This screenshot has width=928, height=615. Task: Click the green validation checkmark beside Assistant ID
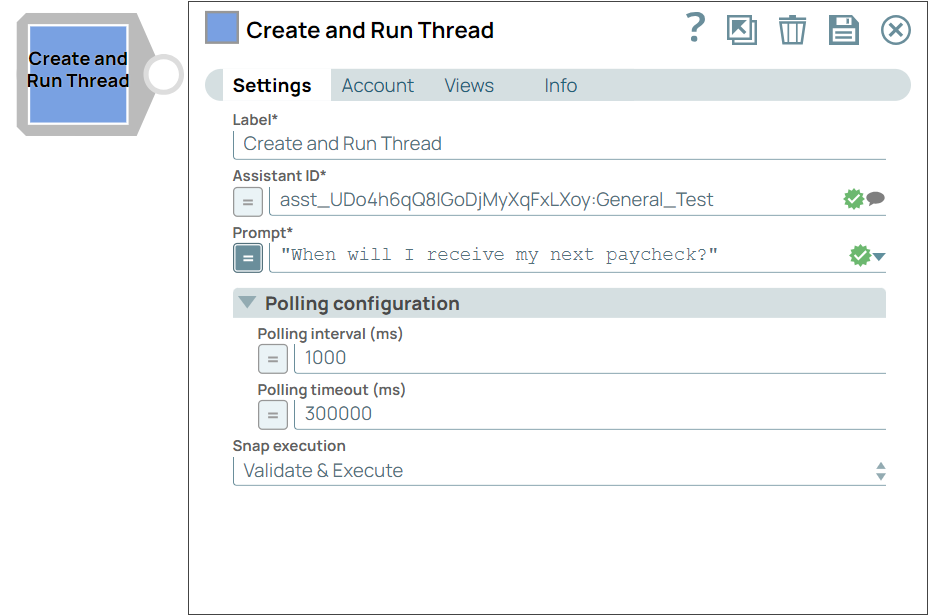tap(853, 198)
